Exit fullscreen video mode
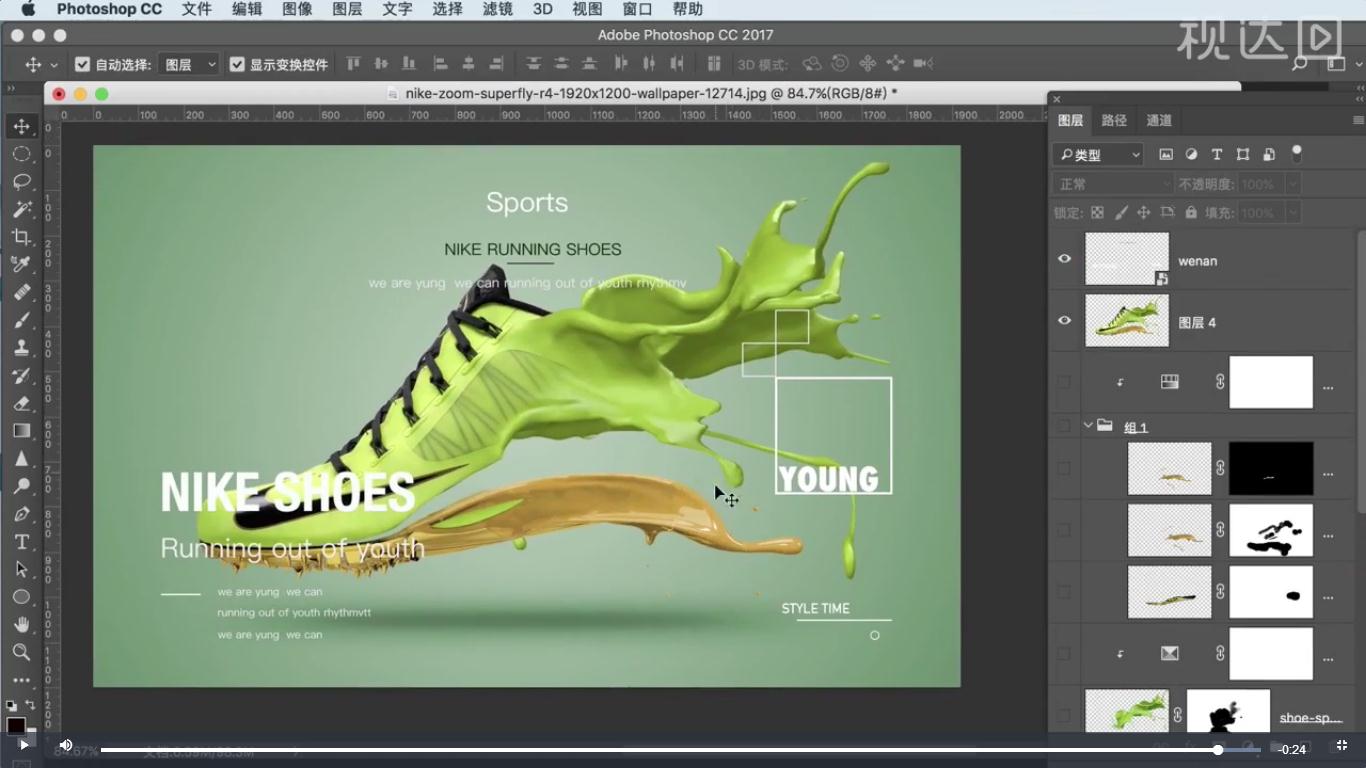1366x768 pixels. click(1342, 746)
